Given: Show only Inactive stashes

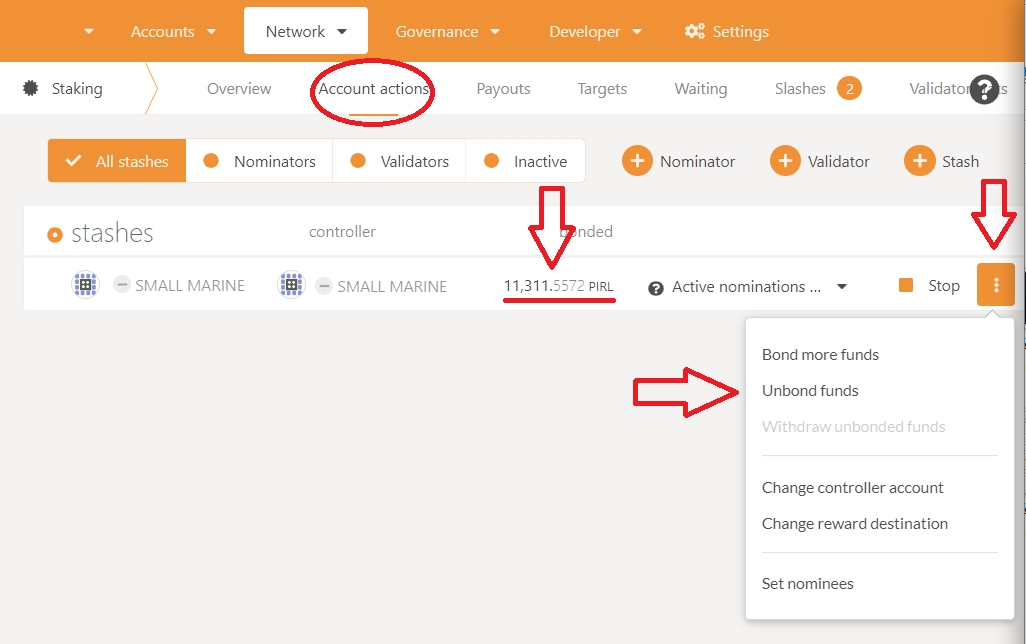Looking at the screenshot, I should 525,161.
